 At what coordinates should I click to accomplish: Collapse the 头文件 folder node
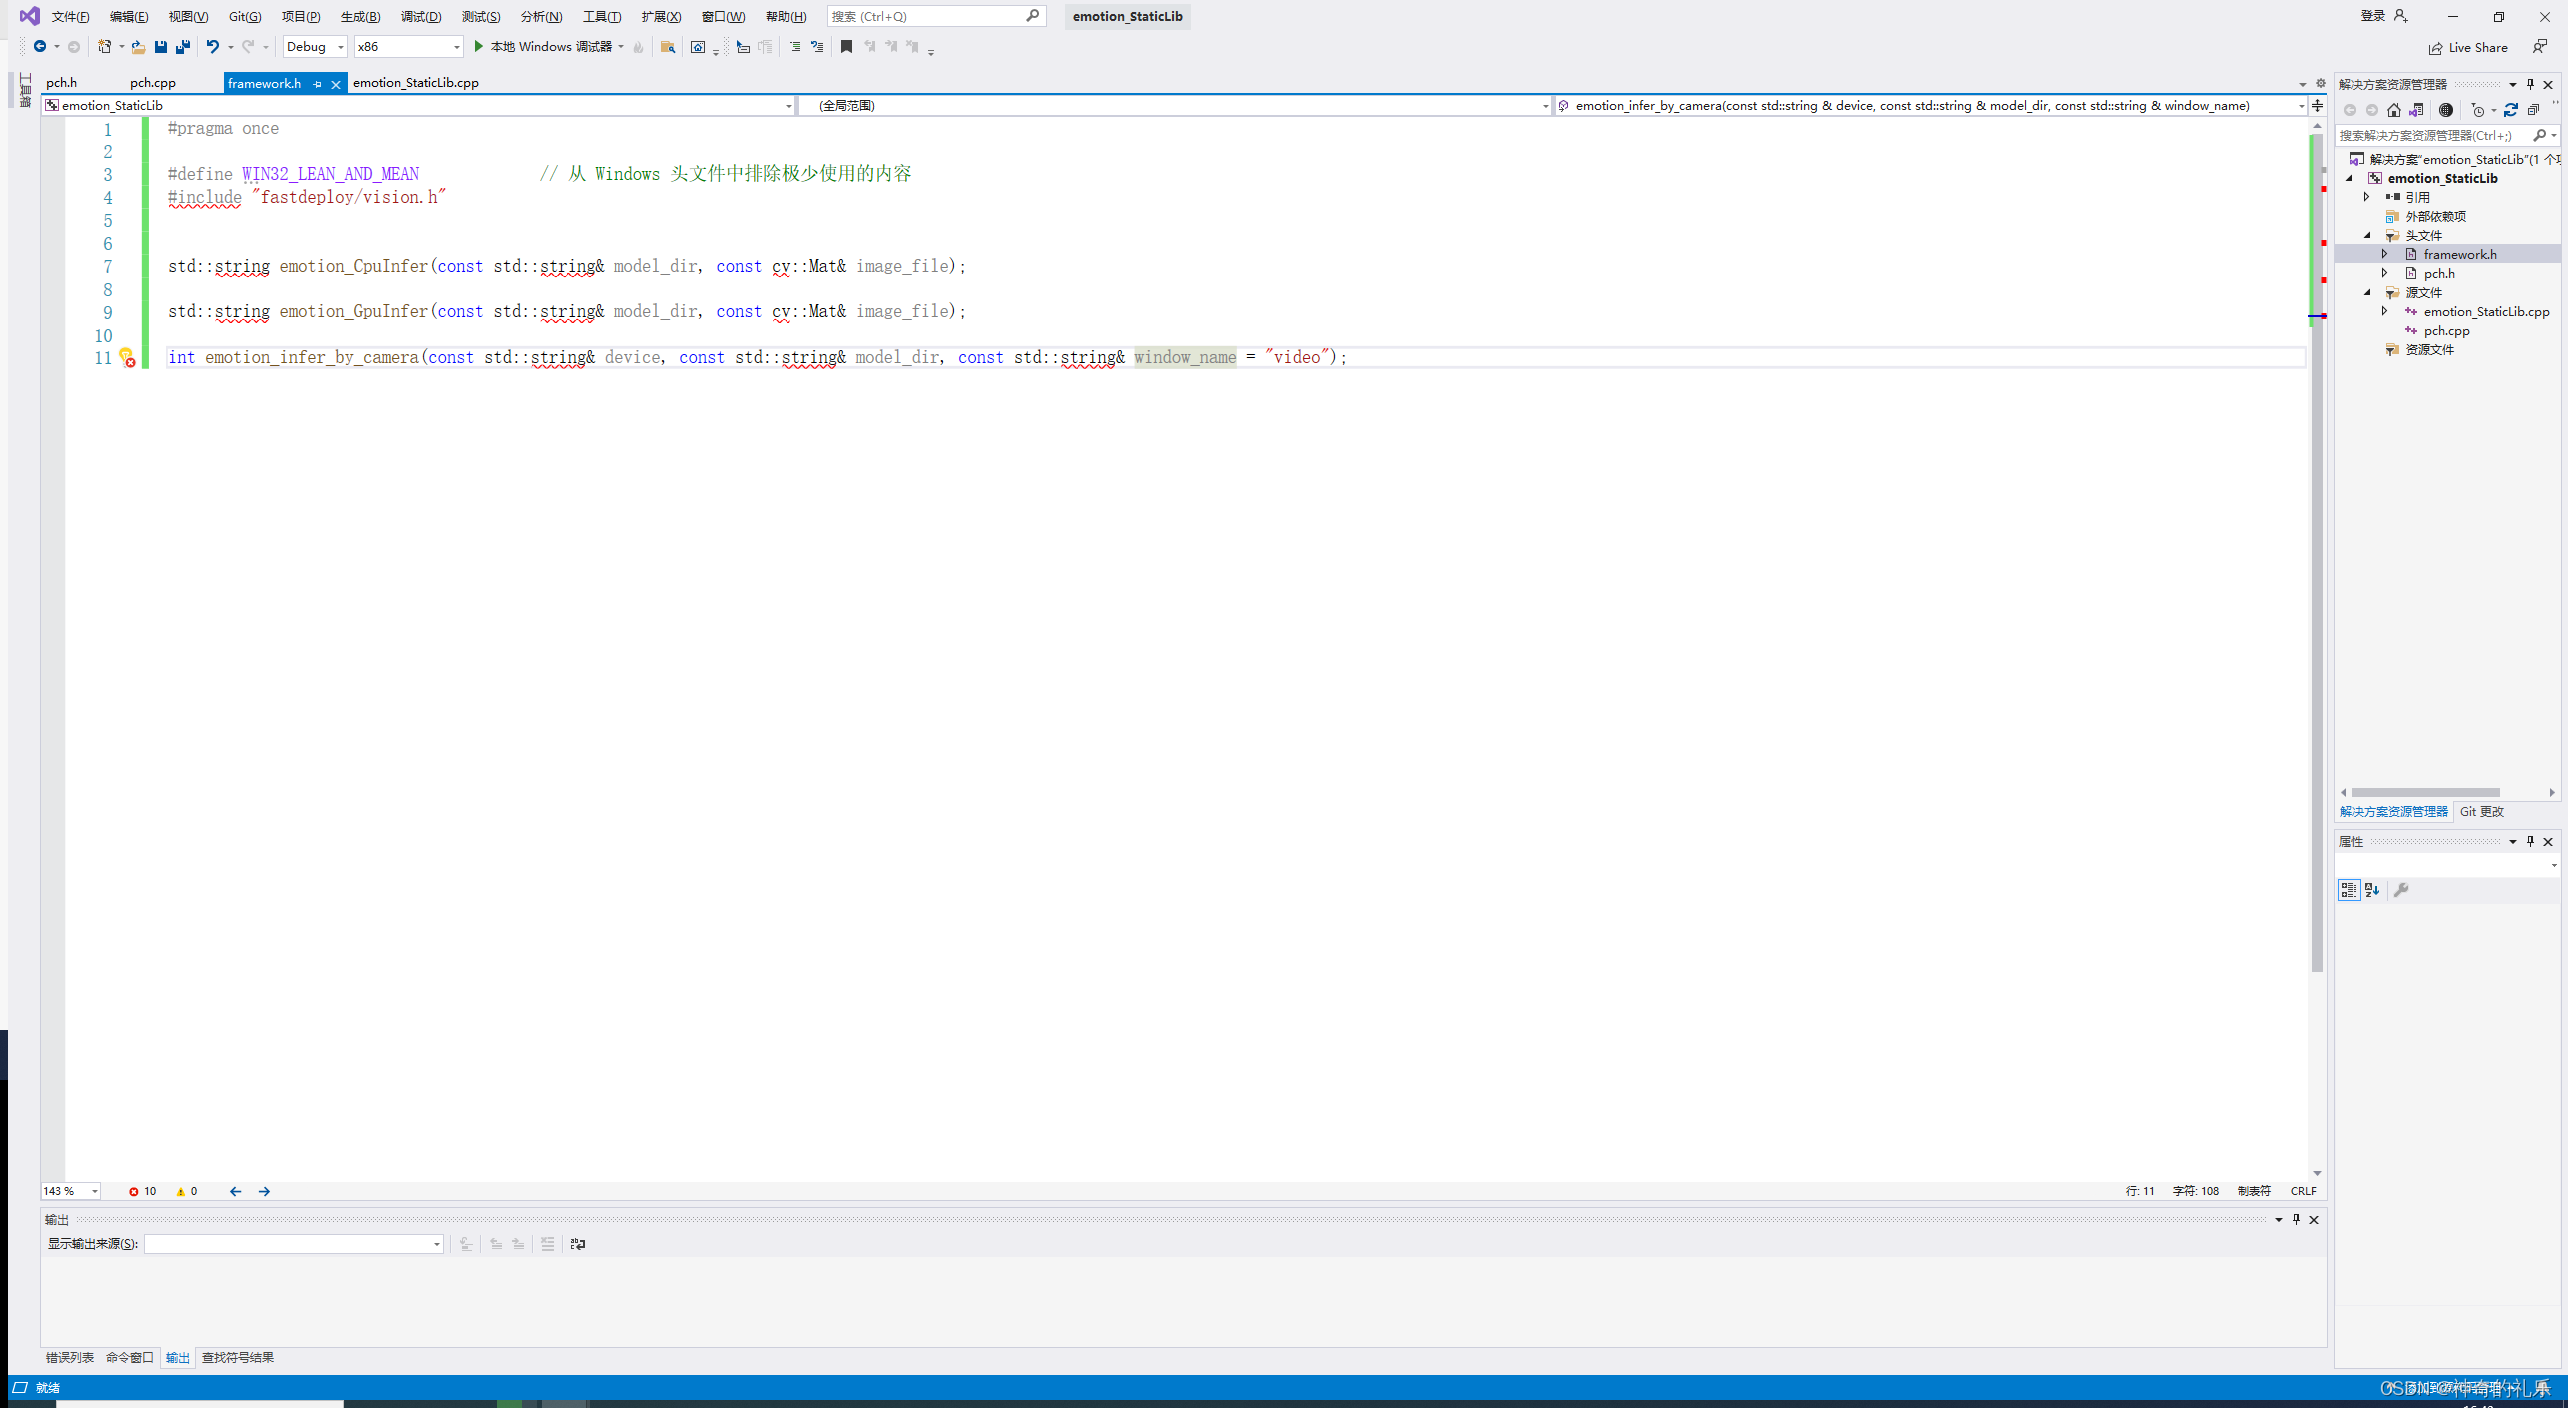(x=2366, y=235)
